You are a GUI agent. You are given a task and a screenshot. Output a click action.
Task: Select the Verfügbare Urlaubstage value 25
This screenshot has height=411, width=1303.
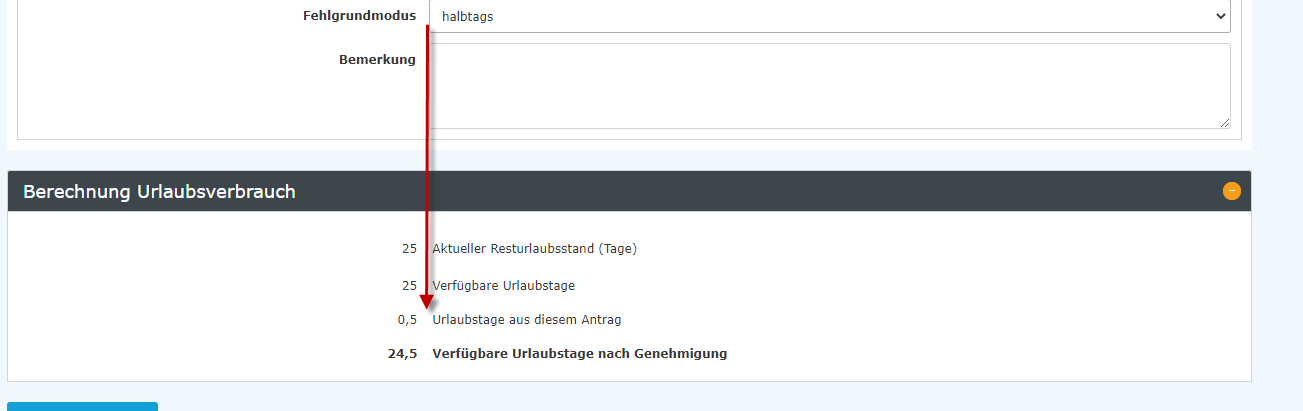(x=409, y=285)
